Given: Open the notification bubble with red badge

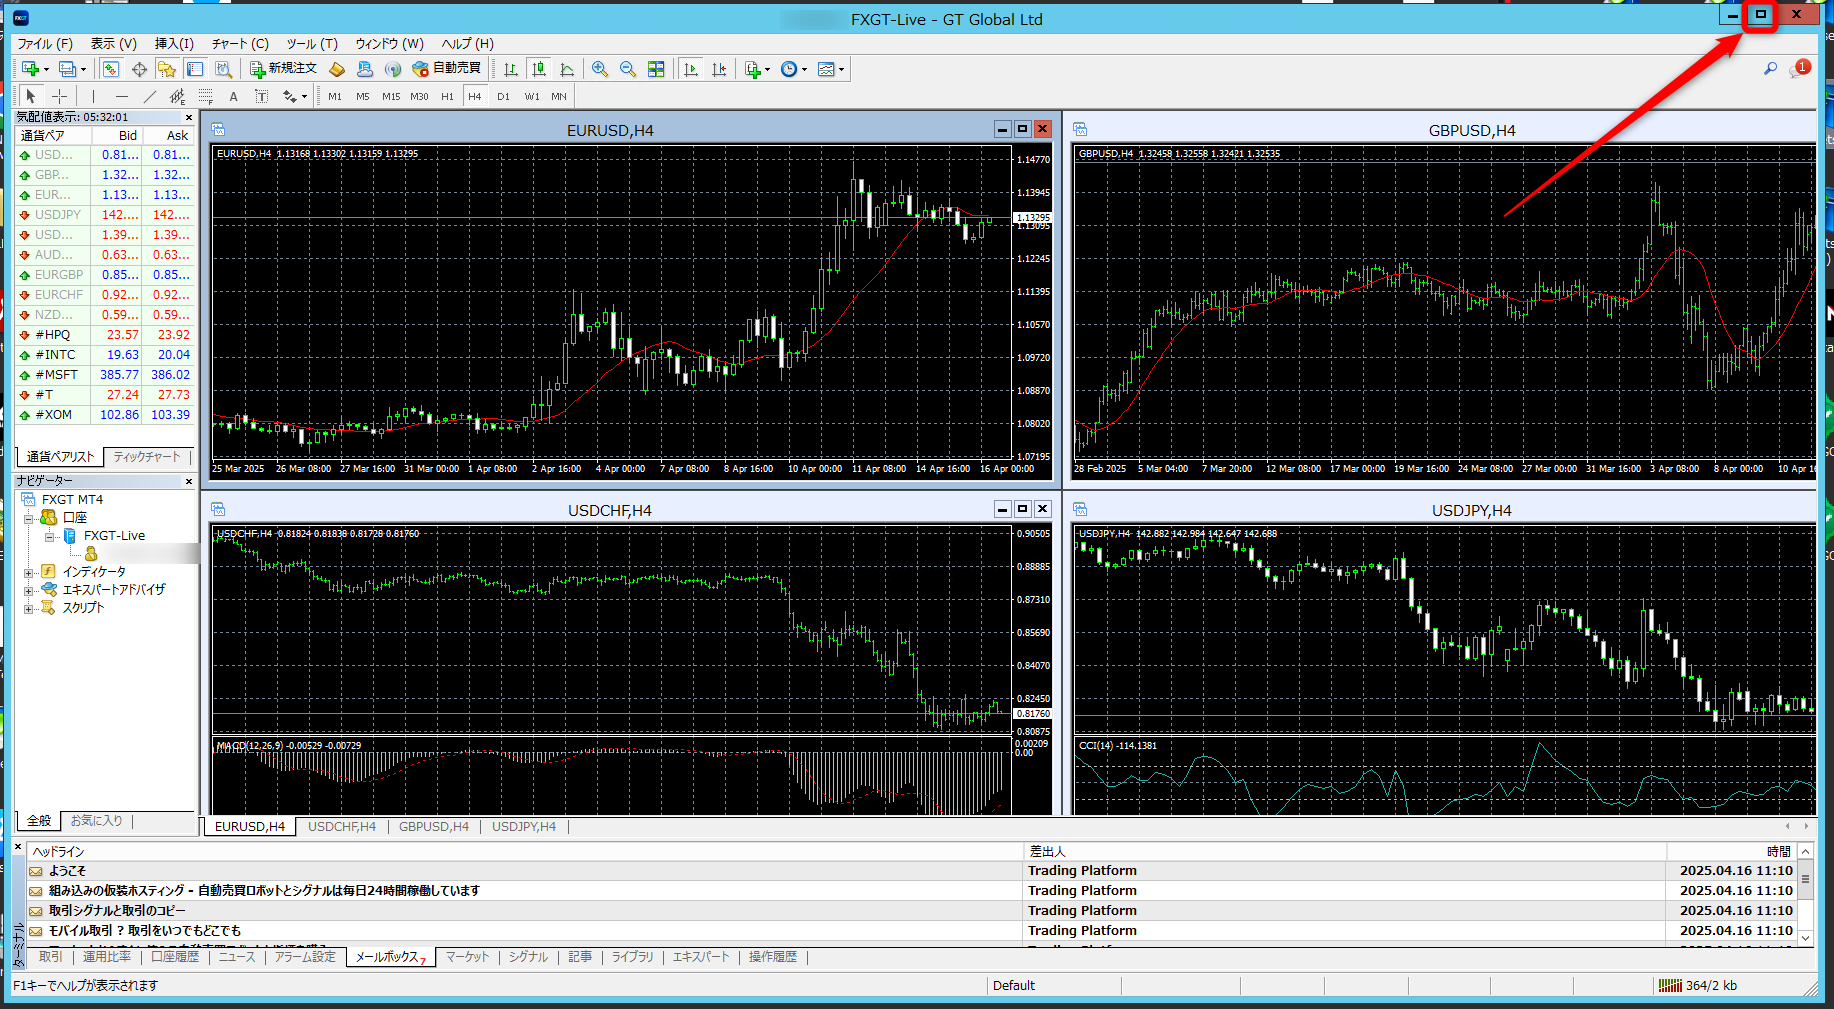Looking at the screenshot, I should tap(1800, 69).
